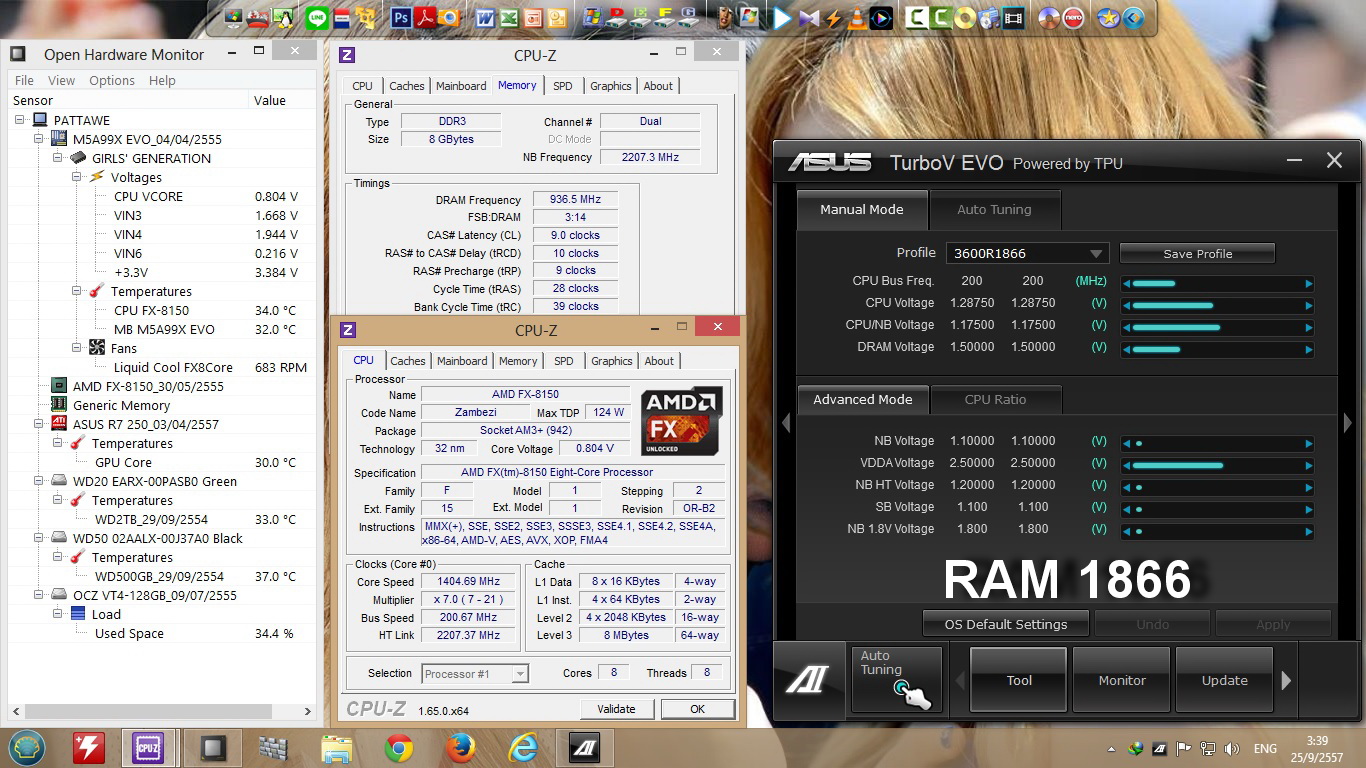Click the right panel arrow in TurboV EVO

1348,423
